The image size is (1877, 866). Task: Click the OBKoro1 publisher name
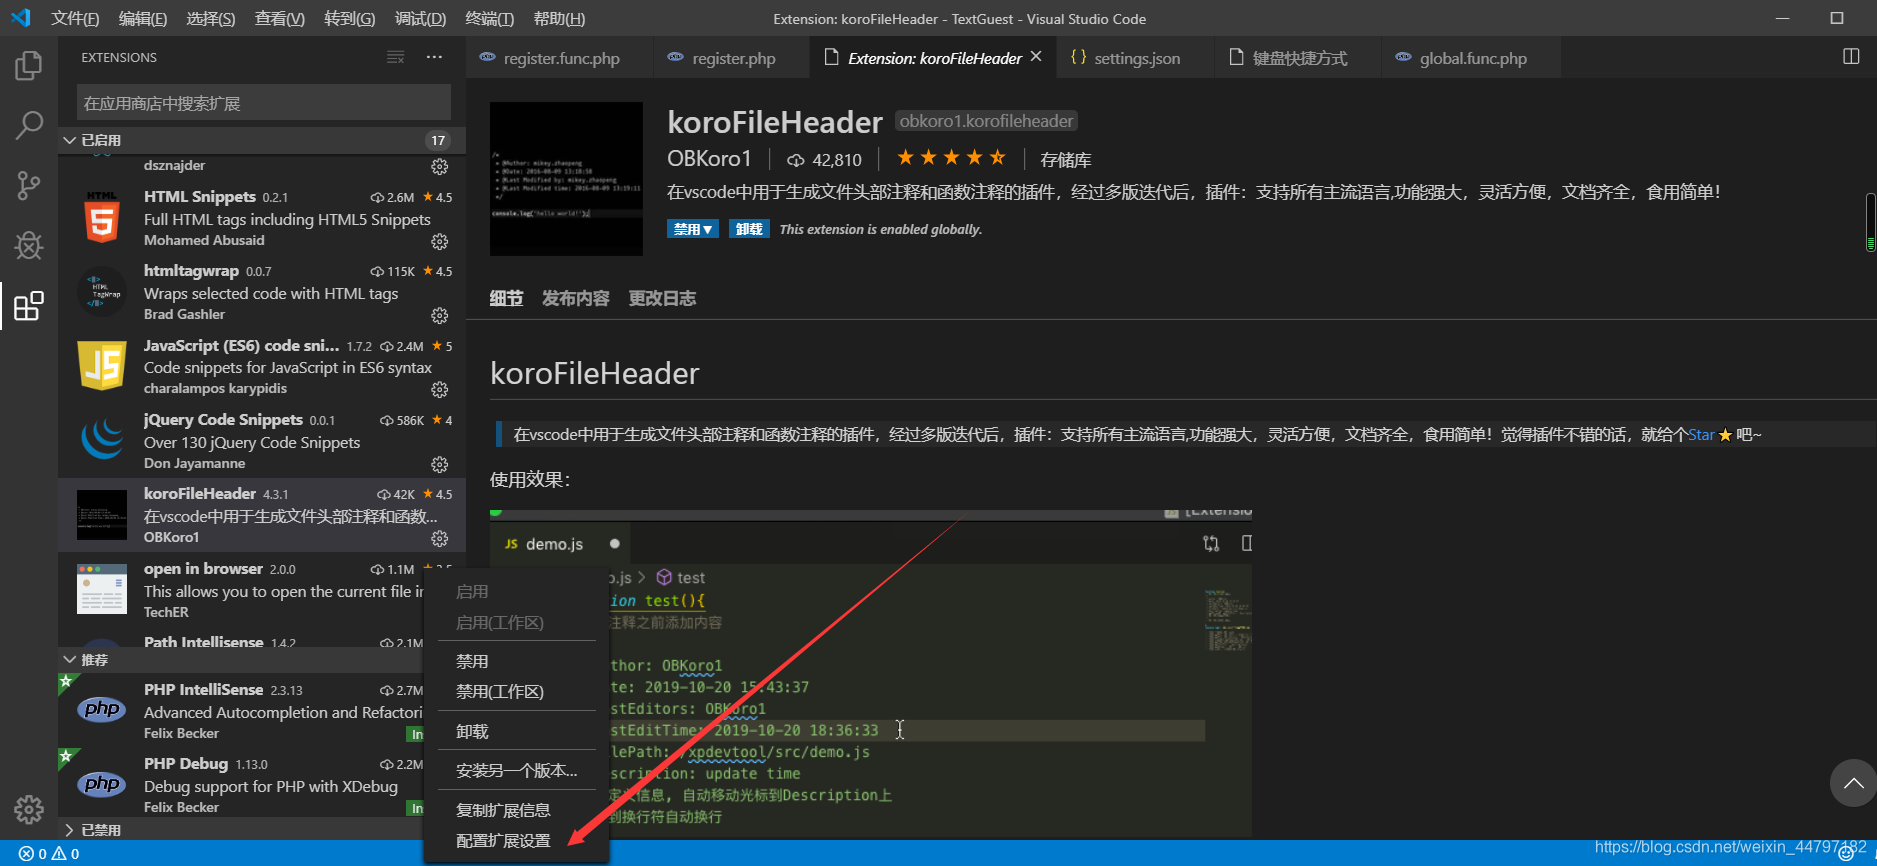pos(709,158)
